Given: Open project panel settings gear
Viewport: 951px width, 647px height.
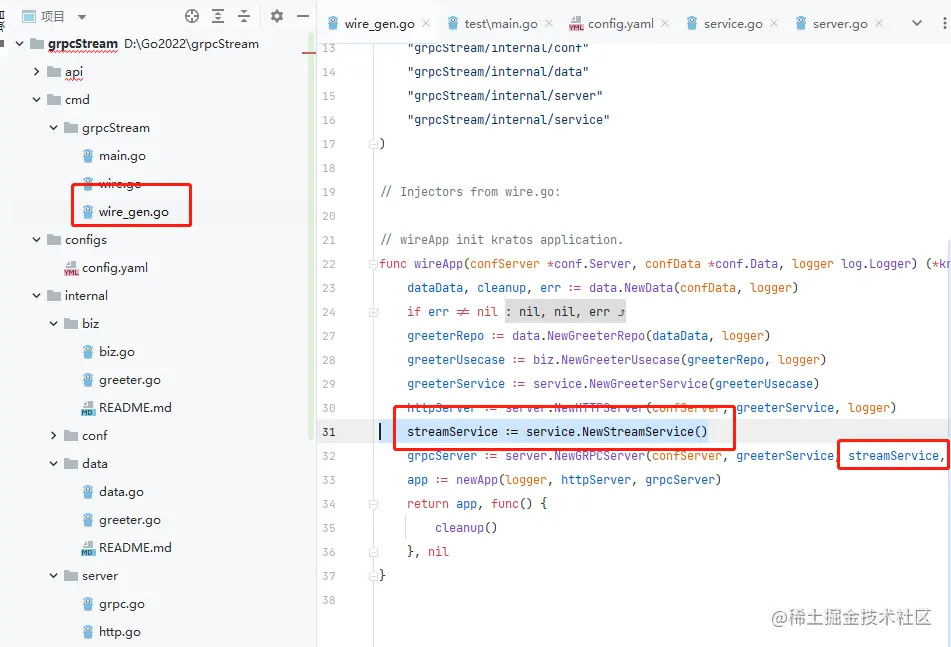Looking at the screenshot, I should (x=277, y=16).
